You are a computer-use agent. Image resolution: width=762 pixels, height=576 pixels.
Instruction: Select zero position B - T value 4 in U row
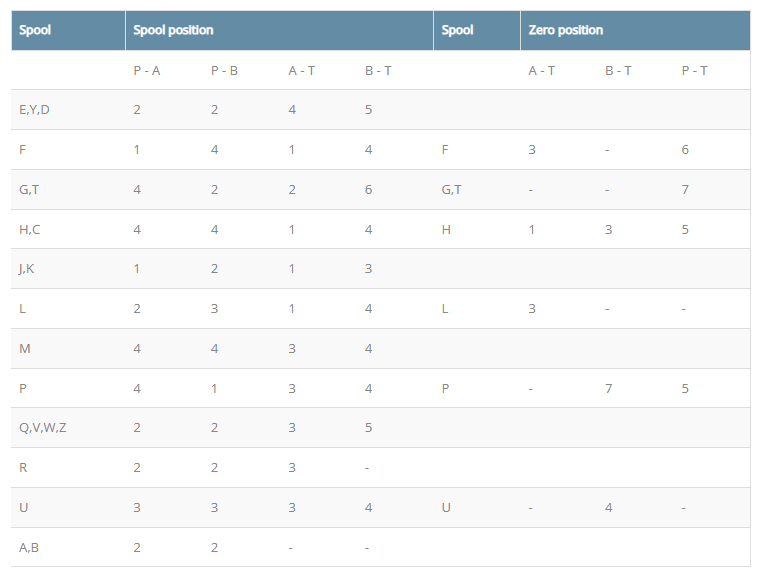[608, 508]
